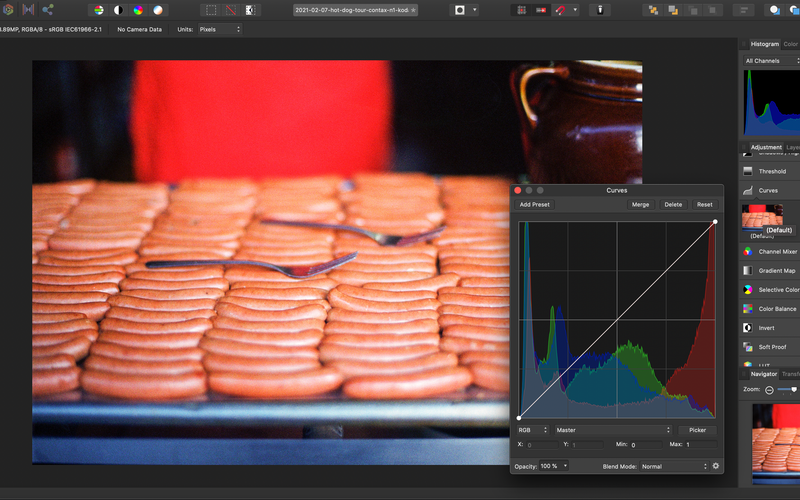The height and width of the screenshot is (500, 800).
Task: Collapse the Curves adjustment entry
Action: tap(769, 190)
